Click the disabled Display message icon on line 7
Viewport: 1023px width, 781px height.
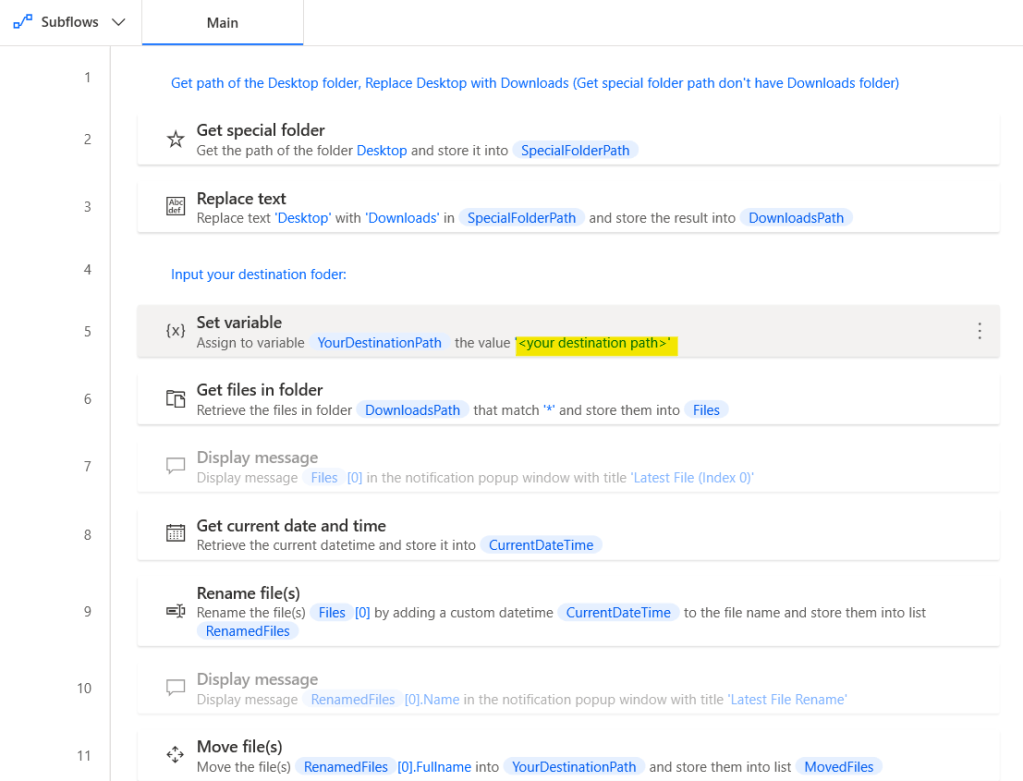point(175,466)
